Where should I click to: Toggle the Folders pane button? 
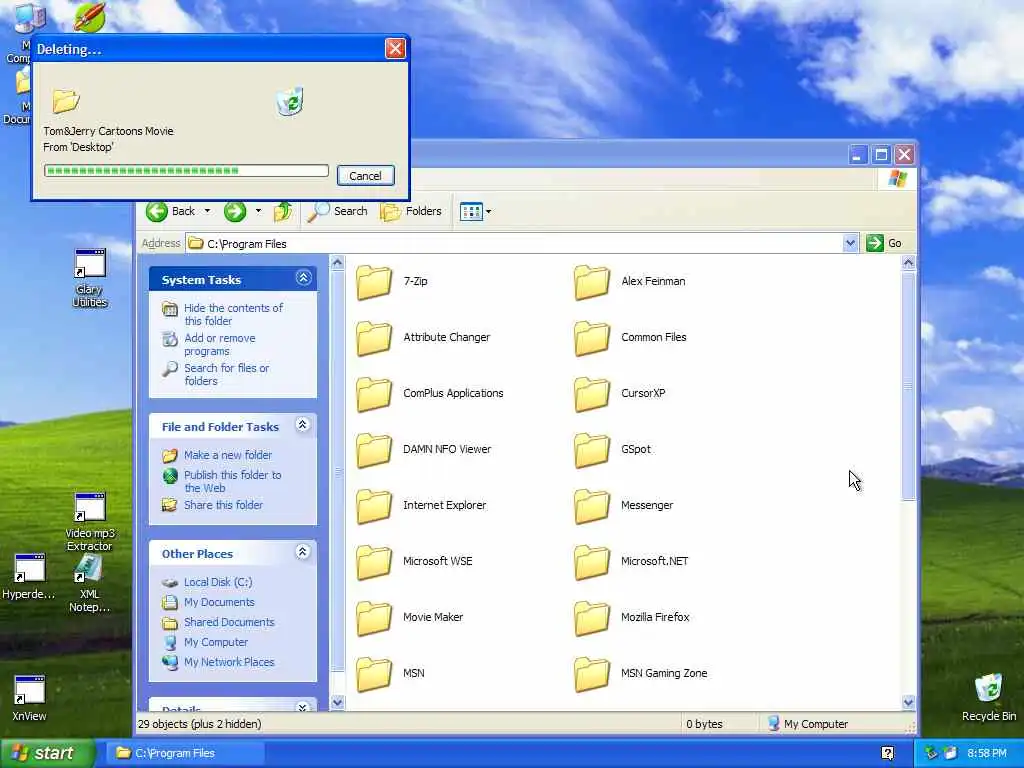coord(411,211)
